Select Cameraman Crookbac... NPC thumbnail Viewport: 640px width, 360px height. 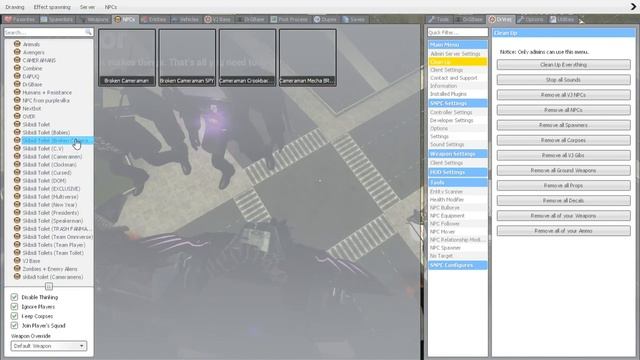point(247,57)
